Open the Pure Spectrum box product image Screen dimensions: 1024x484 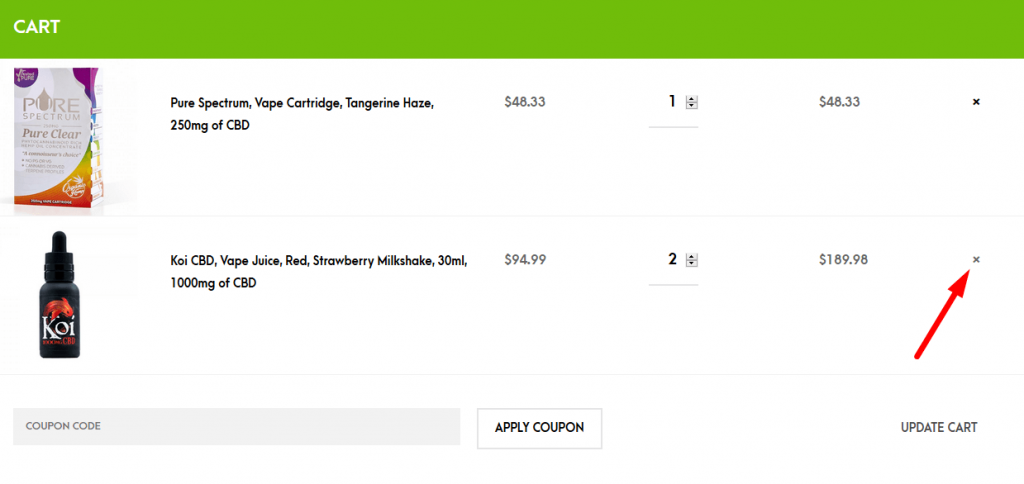coord(59,140)
